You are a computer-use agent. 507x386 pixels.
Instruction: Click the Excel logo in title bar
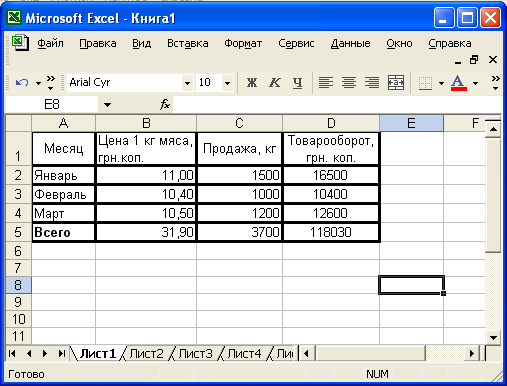pos(14,17)
